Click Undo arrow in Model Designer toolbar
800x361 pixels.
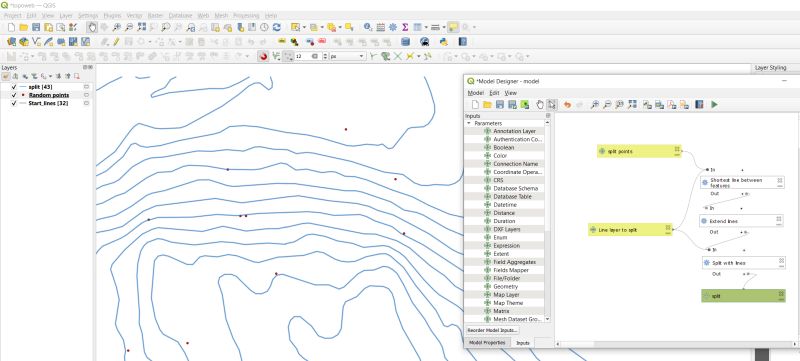pyautogui.click(x=566, y=105)
